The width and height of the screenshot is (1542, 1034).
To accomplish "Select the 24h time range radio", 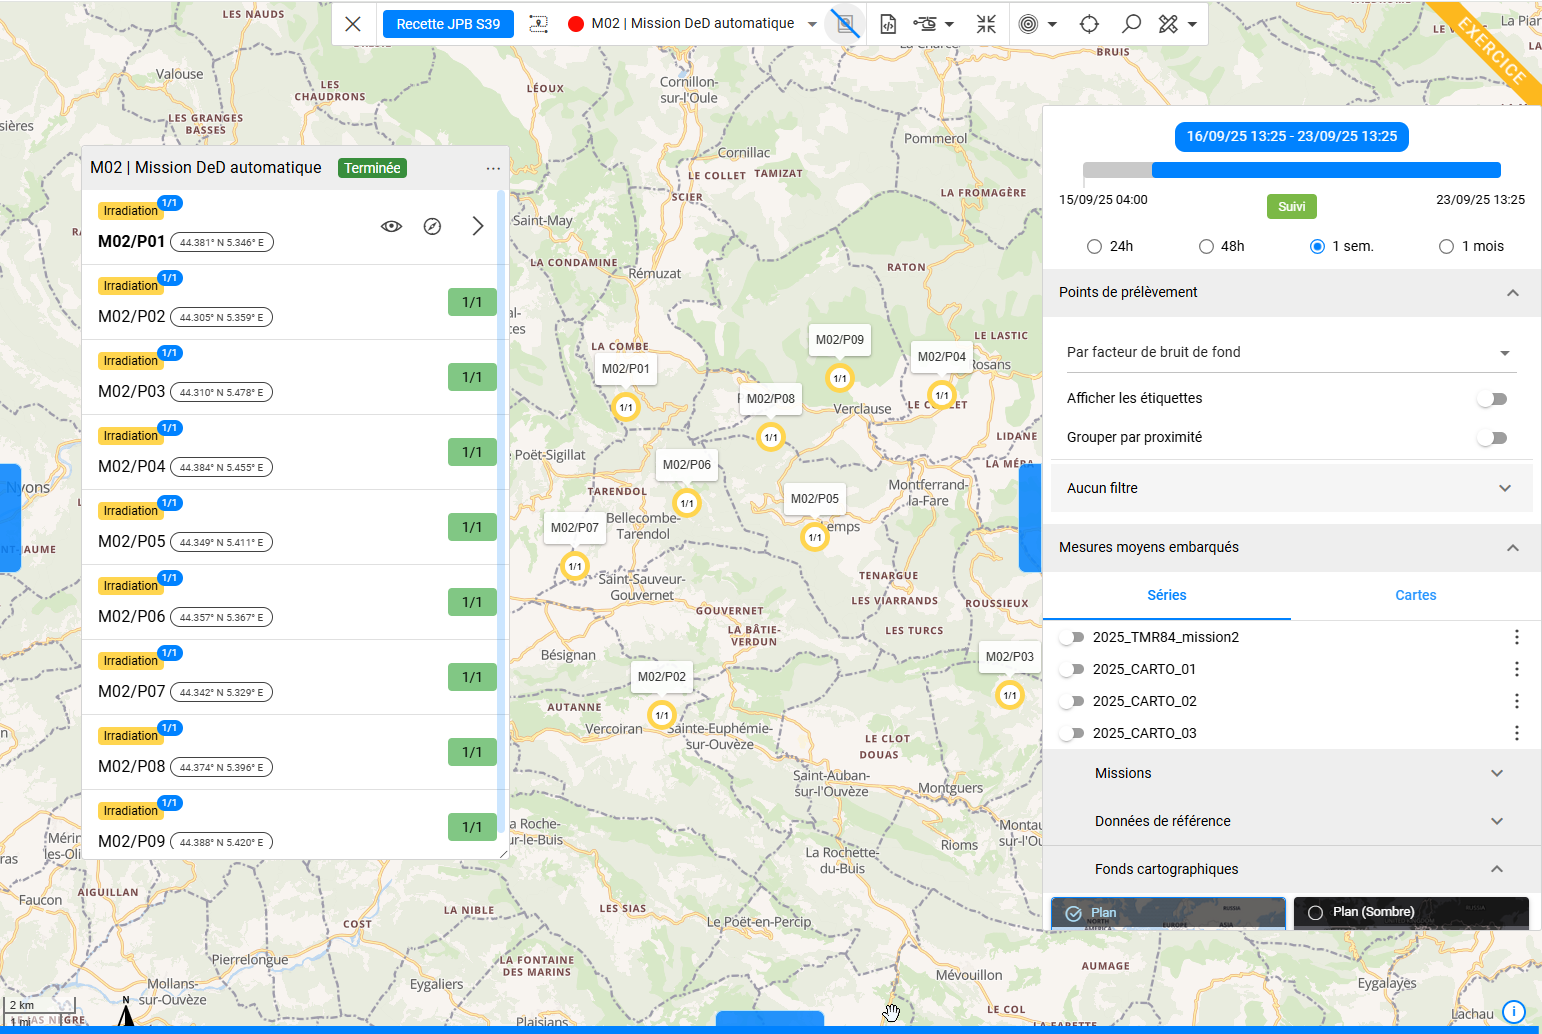I will click(x=1094, y=247).
